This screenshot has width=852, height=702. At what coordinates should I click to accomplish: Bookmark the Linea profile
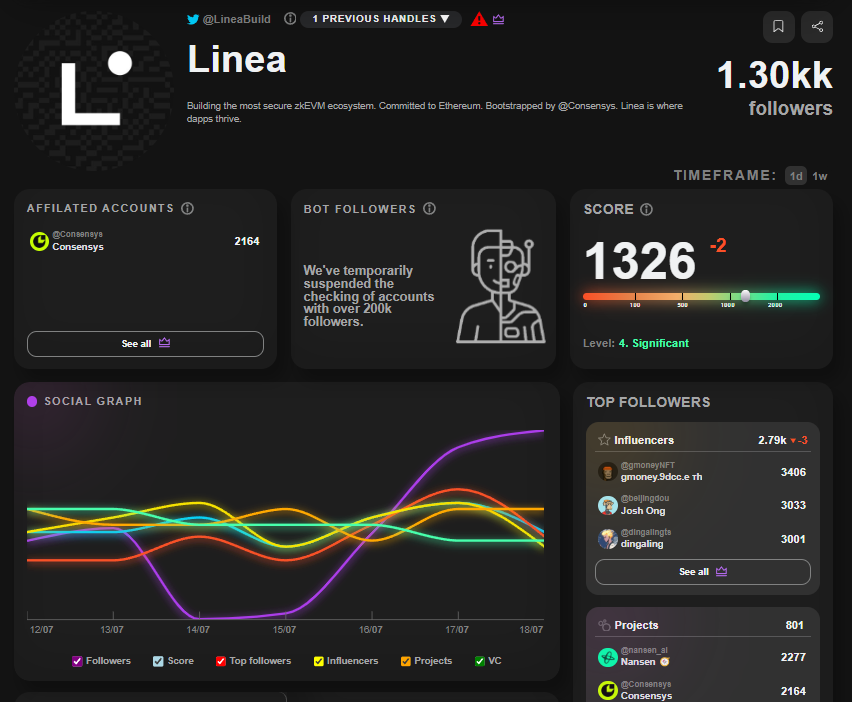778,27
